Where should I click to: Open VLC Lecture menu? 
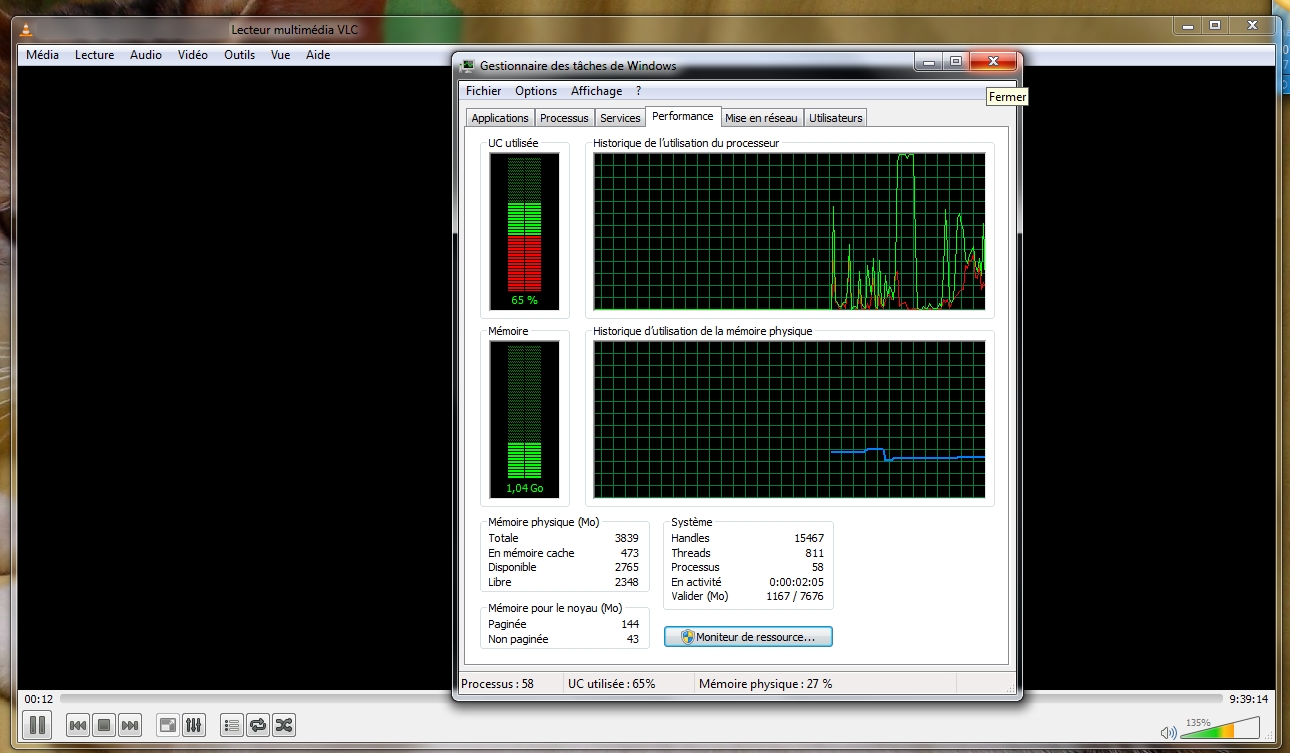(94, 55)
